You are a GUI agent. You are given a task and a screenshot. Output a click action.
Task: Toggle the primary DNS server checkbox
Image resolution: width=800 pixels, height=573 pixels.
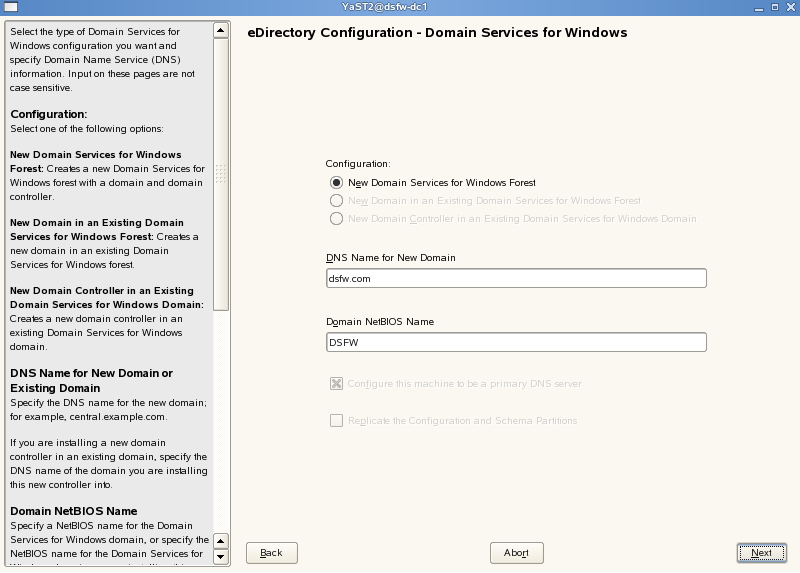pos(336,383)
